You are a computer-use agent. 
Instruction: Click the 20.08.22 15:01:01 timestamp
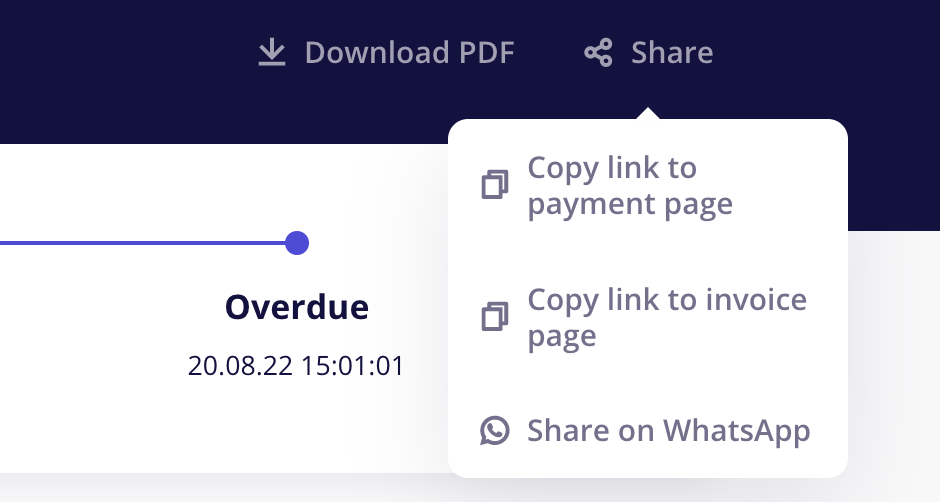[296, 365]
